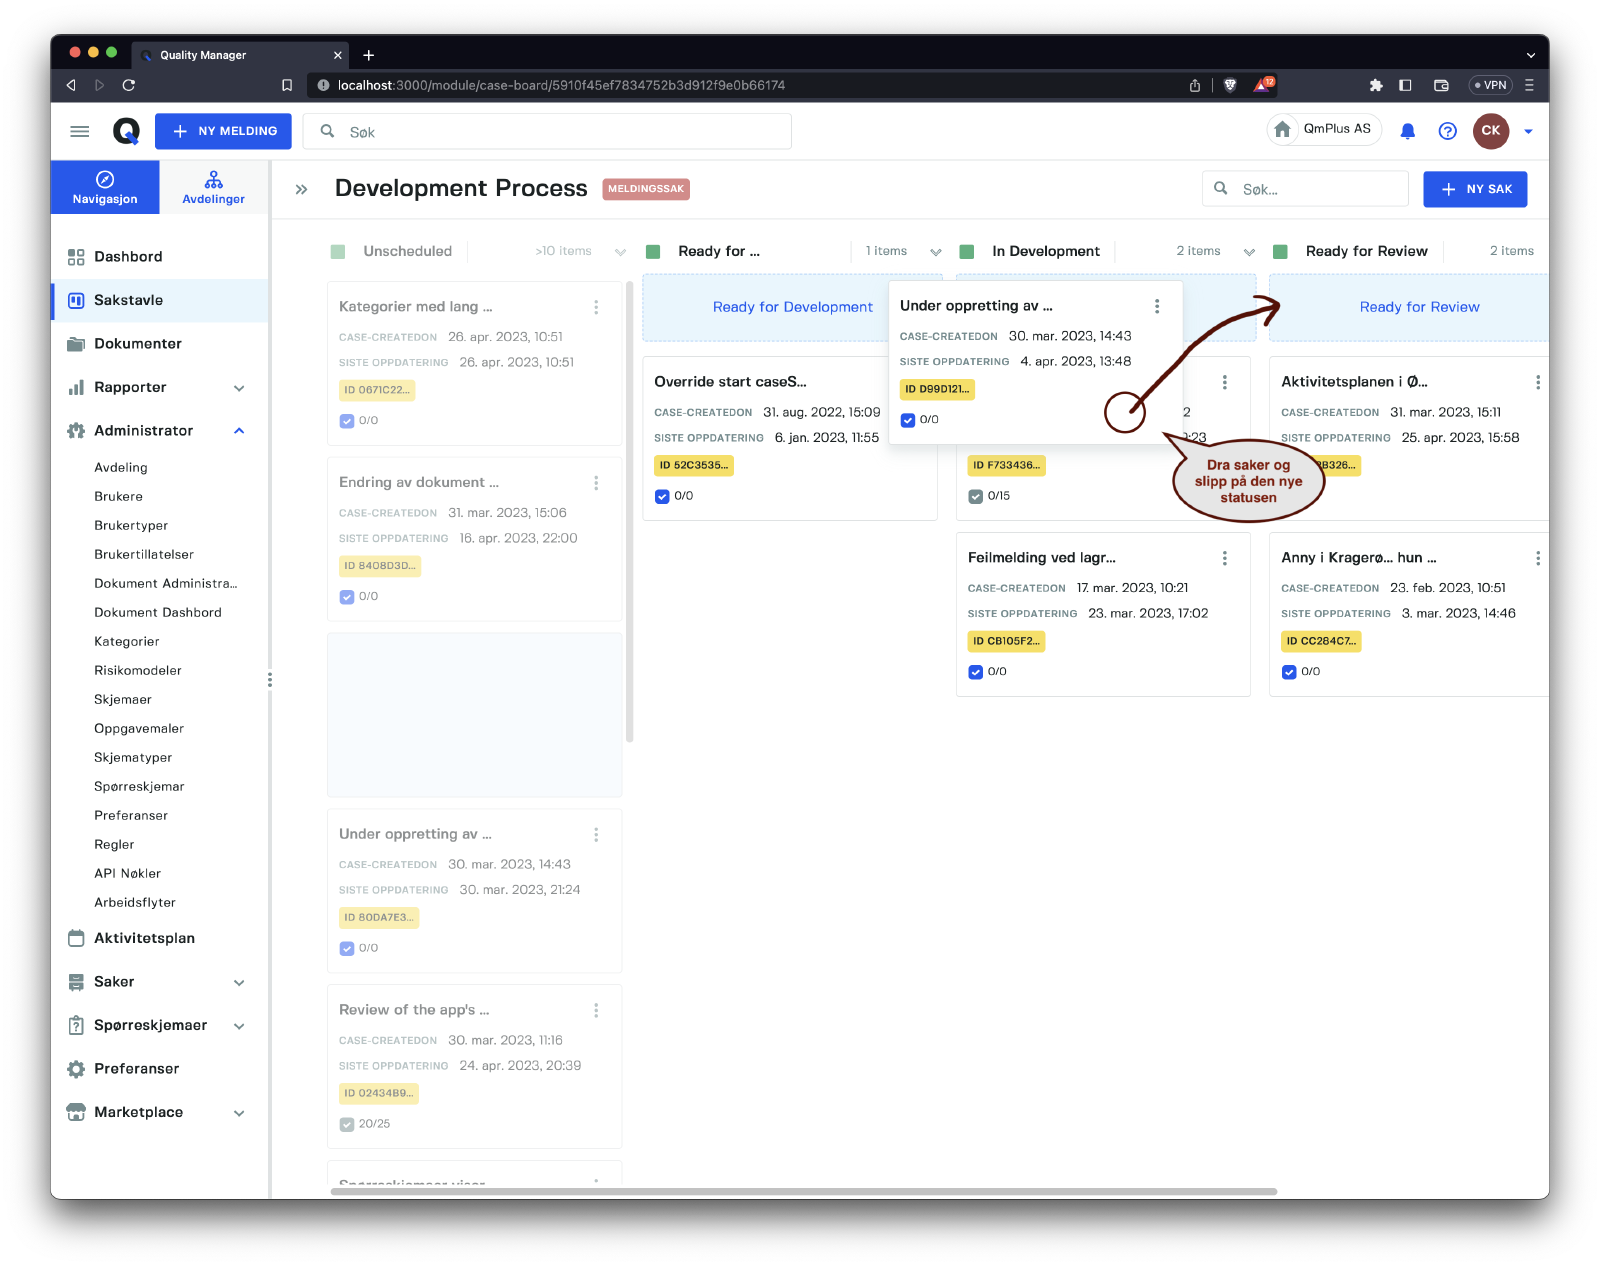Toggle checkbox on Override start caseS card
This screenshot has width=1600, height=1266.
tap(662, 496)
